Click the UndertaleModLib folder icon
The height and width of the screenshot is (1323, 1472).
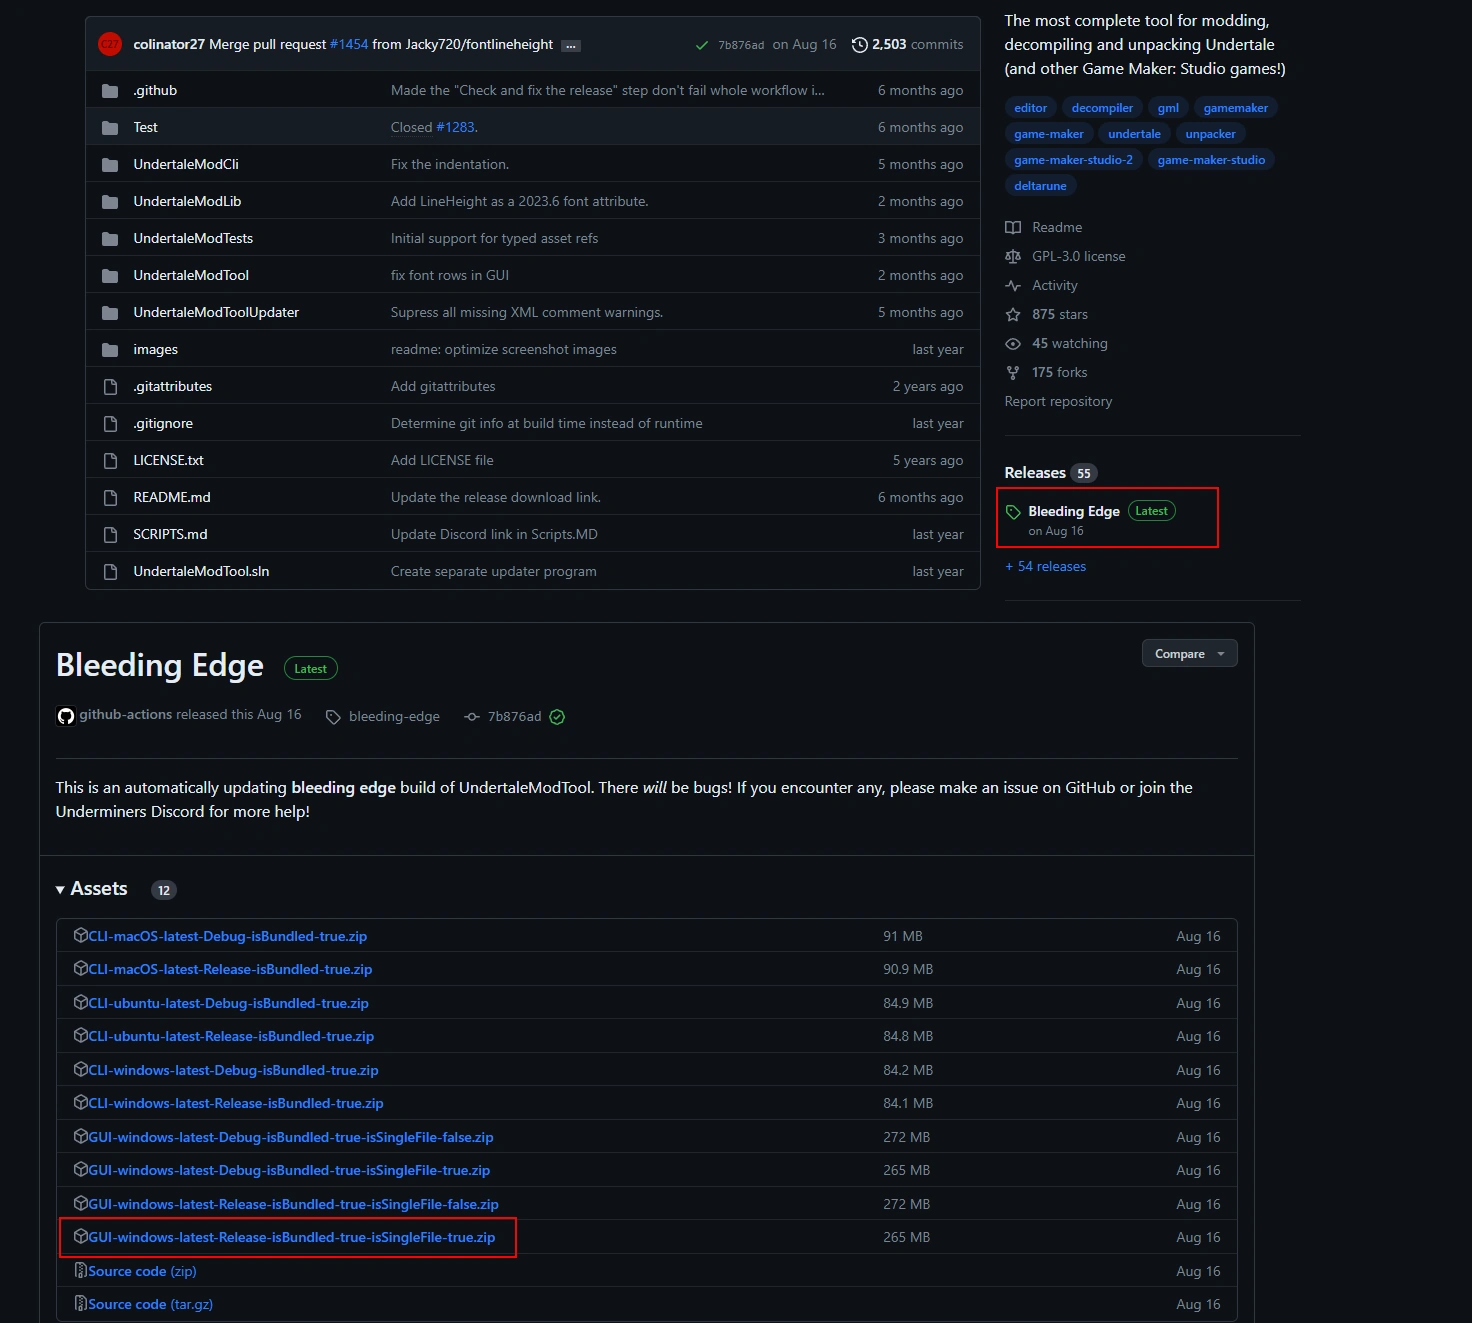[x=110, y=202]
